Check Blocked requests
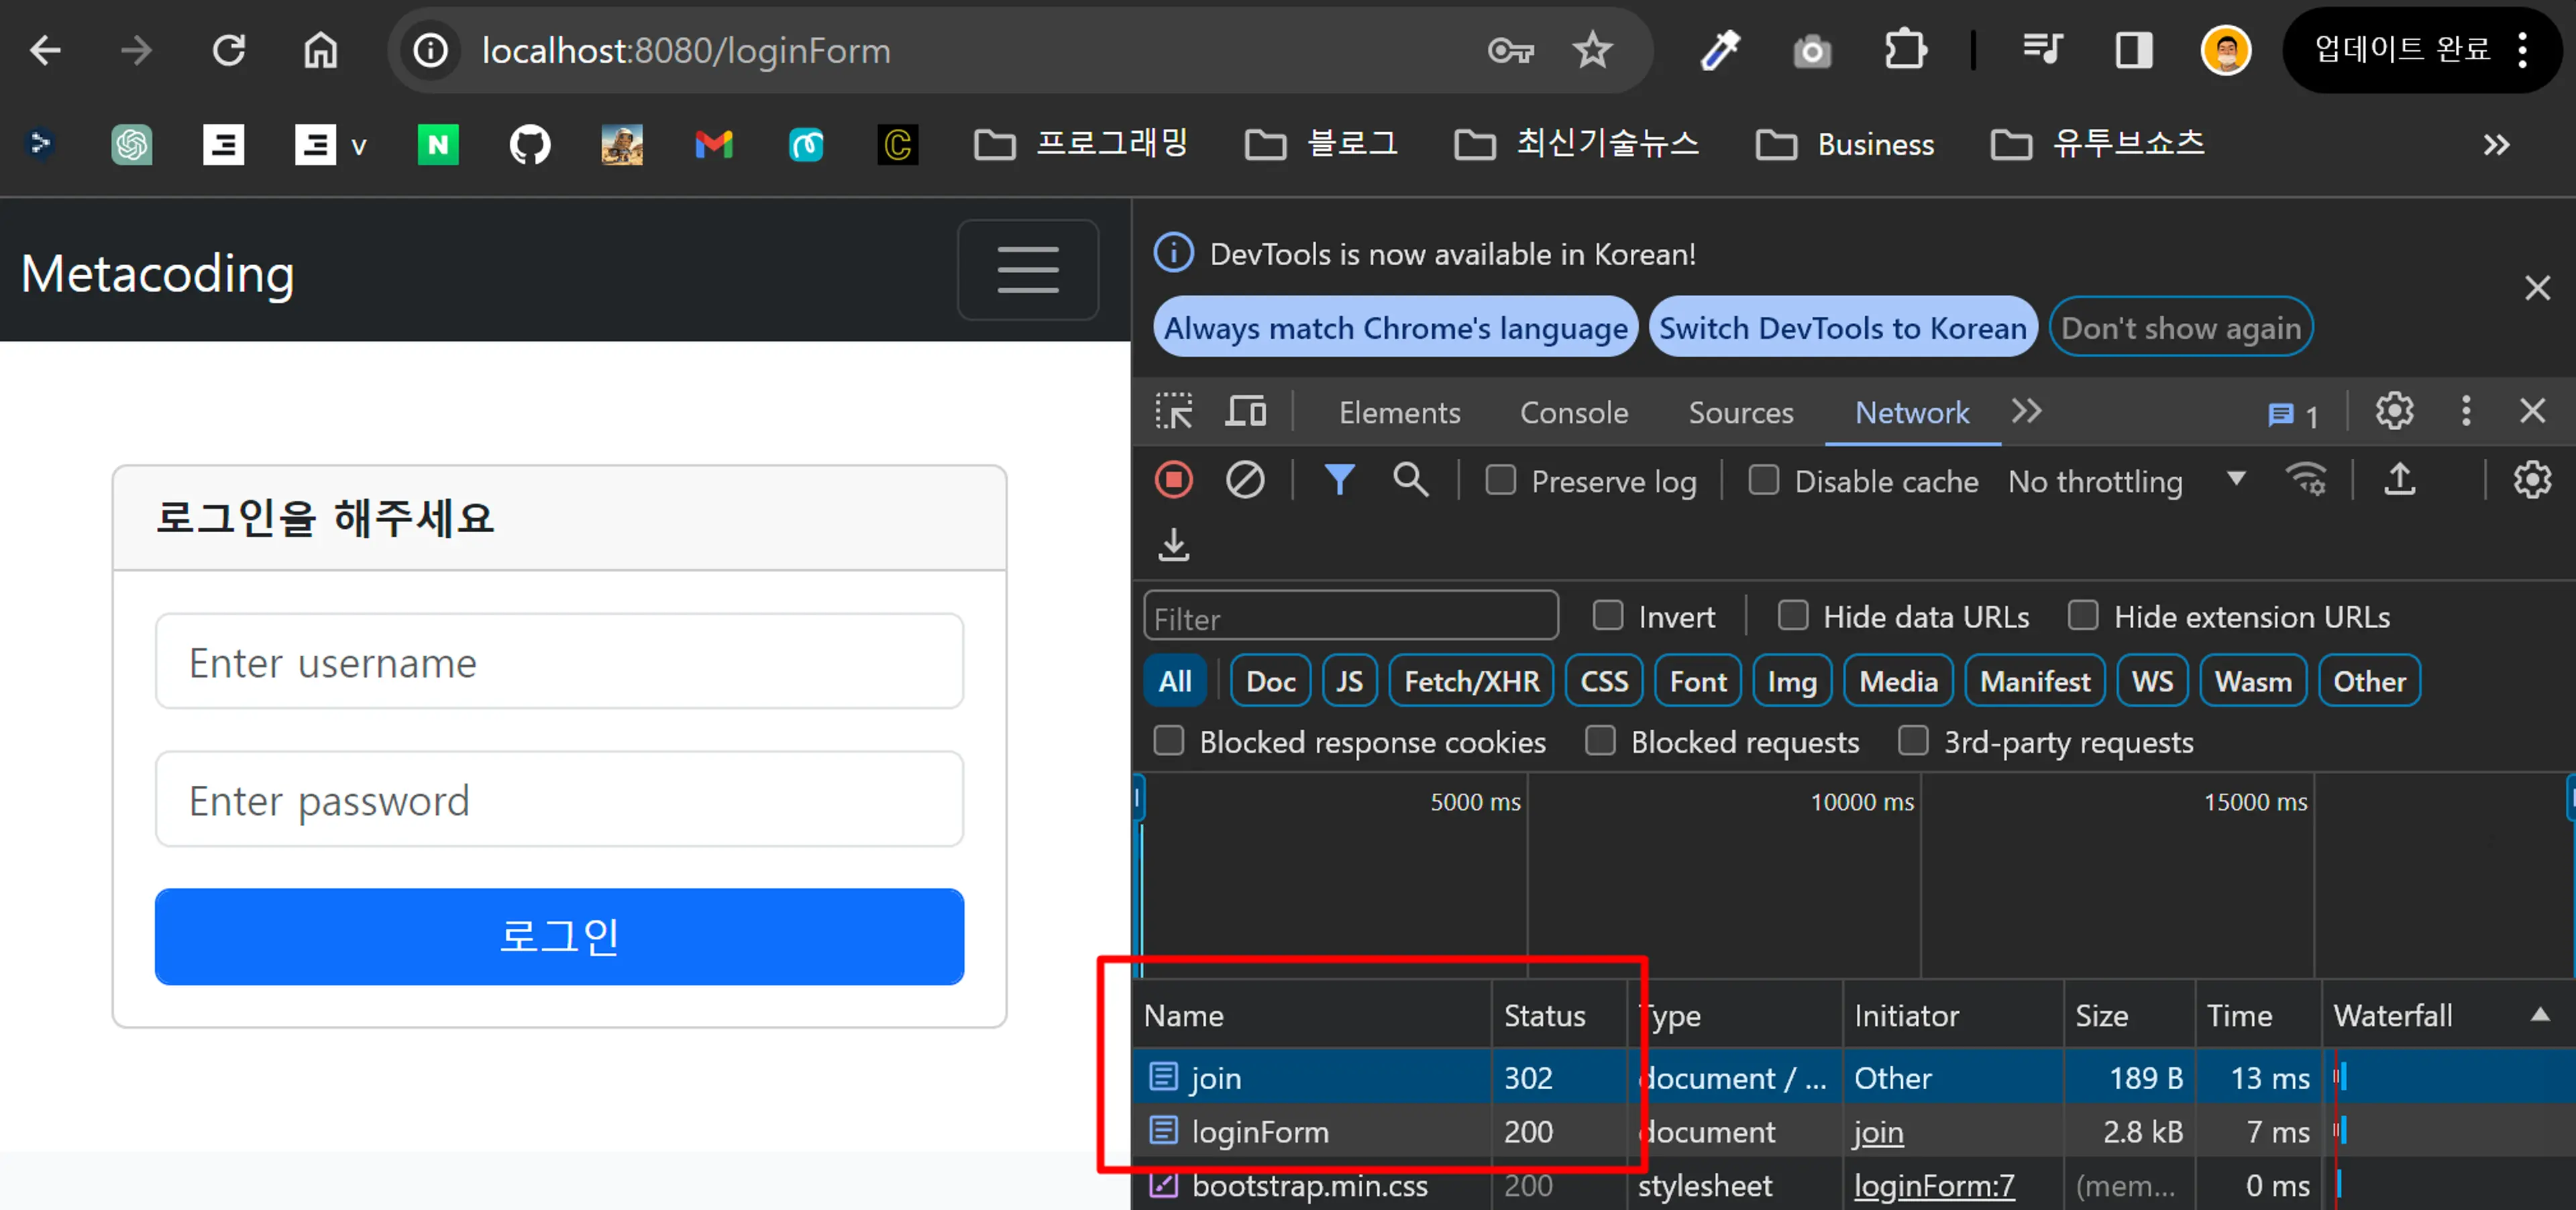 pyautogui.click(x=1600, y=740)
